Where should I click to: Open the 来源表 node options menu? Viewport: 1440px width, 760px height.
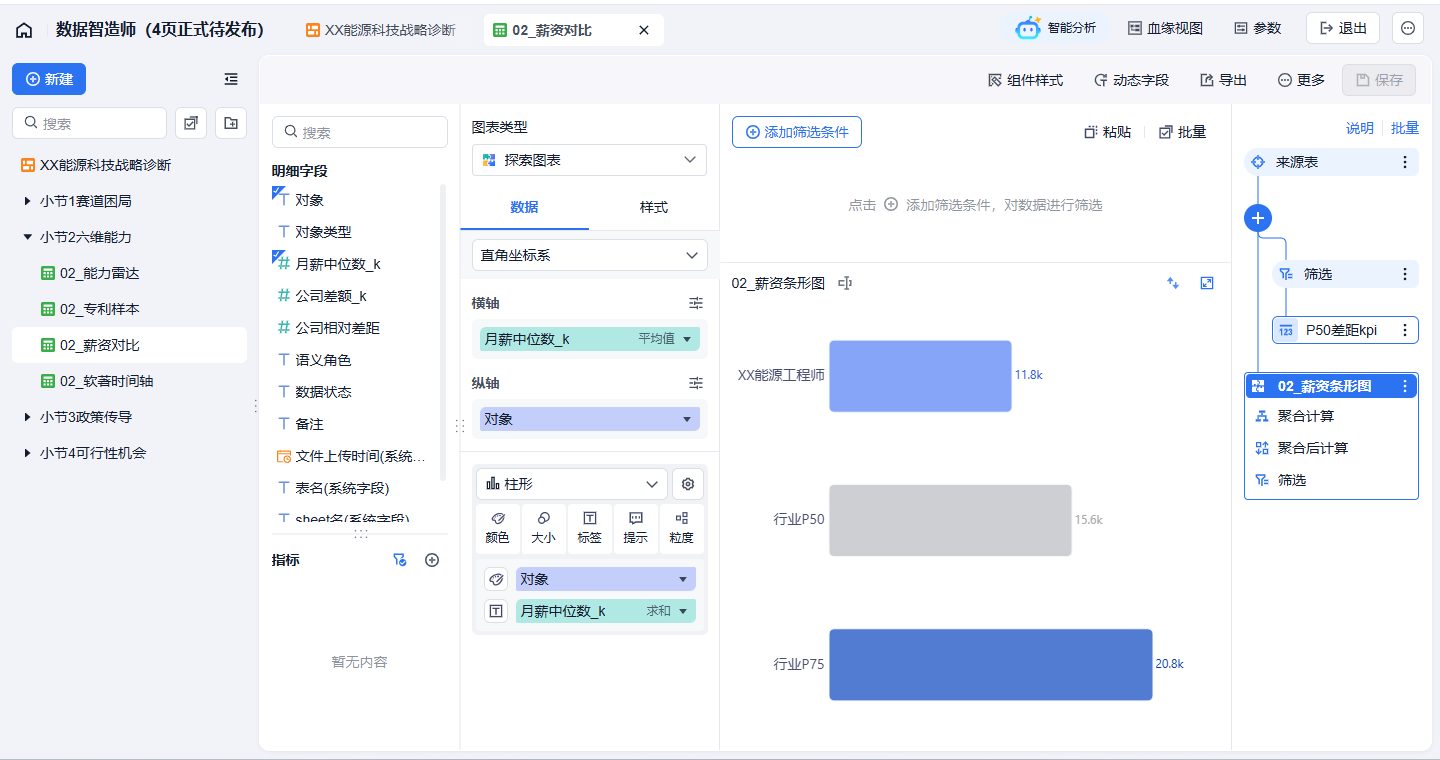click(1405, 162)
